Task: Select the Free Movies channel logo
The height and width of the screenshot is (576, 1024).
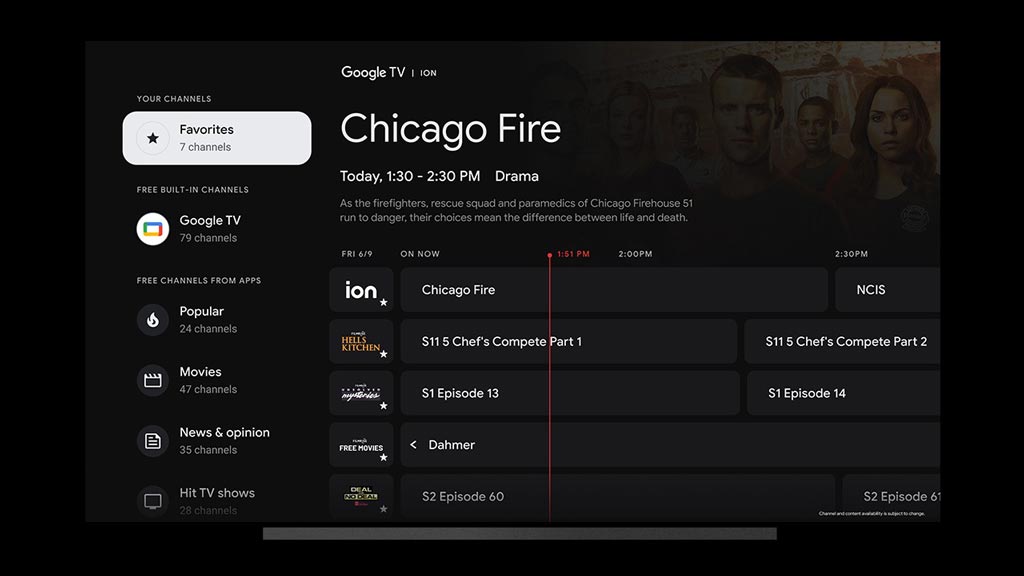Action: coord(360,445)
